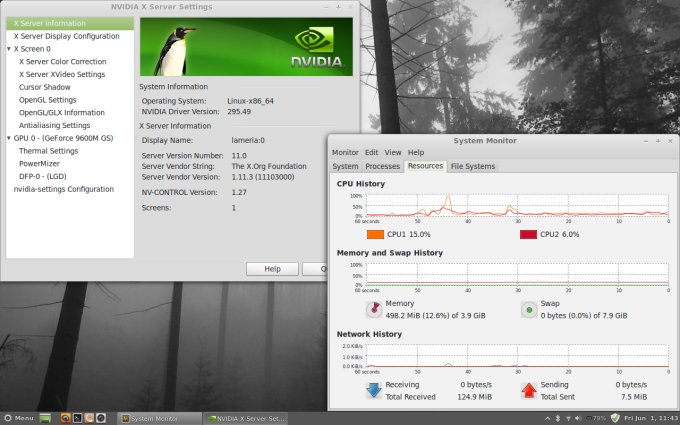Open OpenGL Settings page
This screenshot has height=425, width=680.
click(x=48, y=100)
